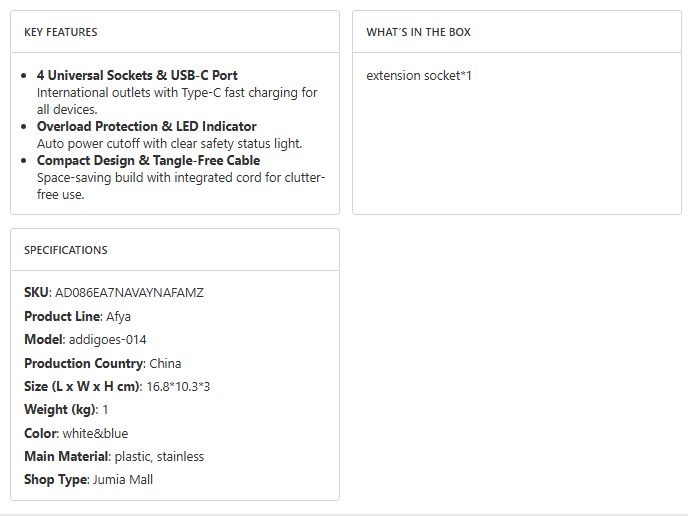
Task: Click the SPECIFICATIONS section header
Action: 66,250
